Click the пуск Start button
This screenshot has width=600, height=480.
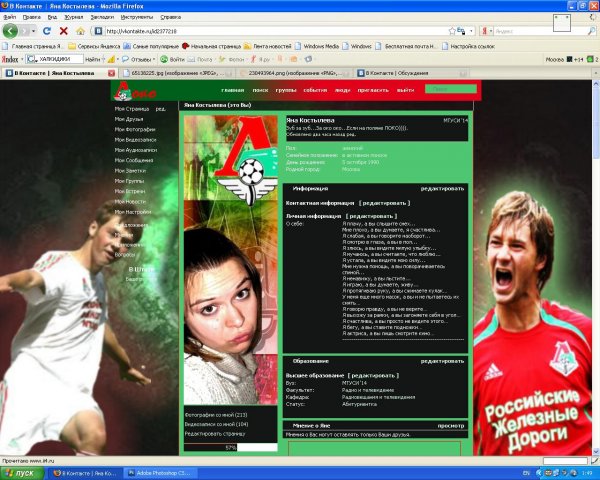point(22,473)
